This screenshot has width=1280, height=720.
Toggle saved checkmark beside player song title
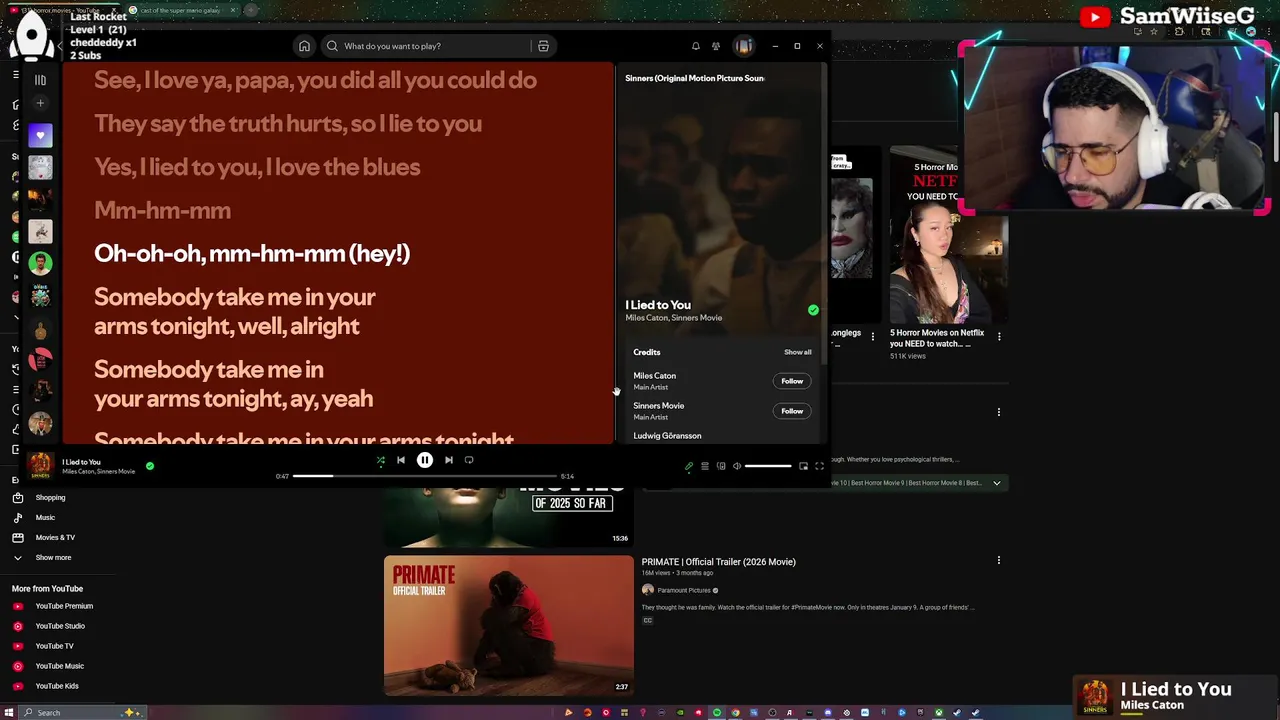(150, 465)
